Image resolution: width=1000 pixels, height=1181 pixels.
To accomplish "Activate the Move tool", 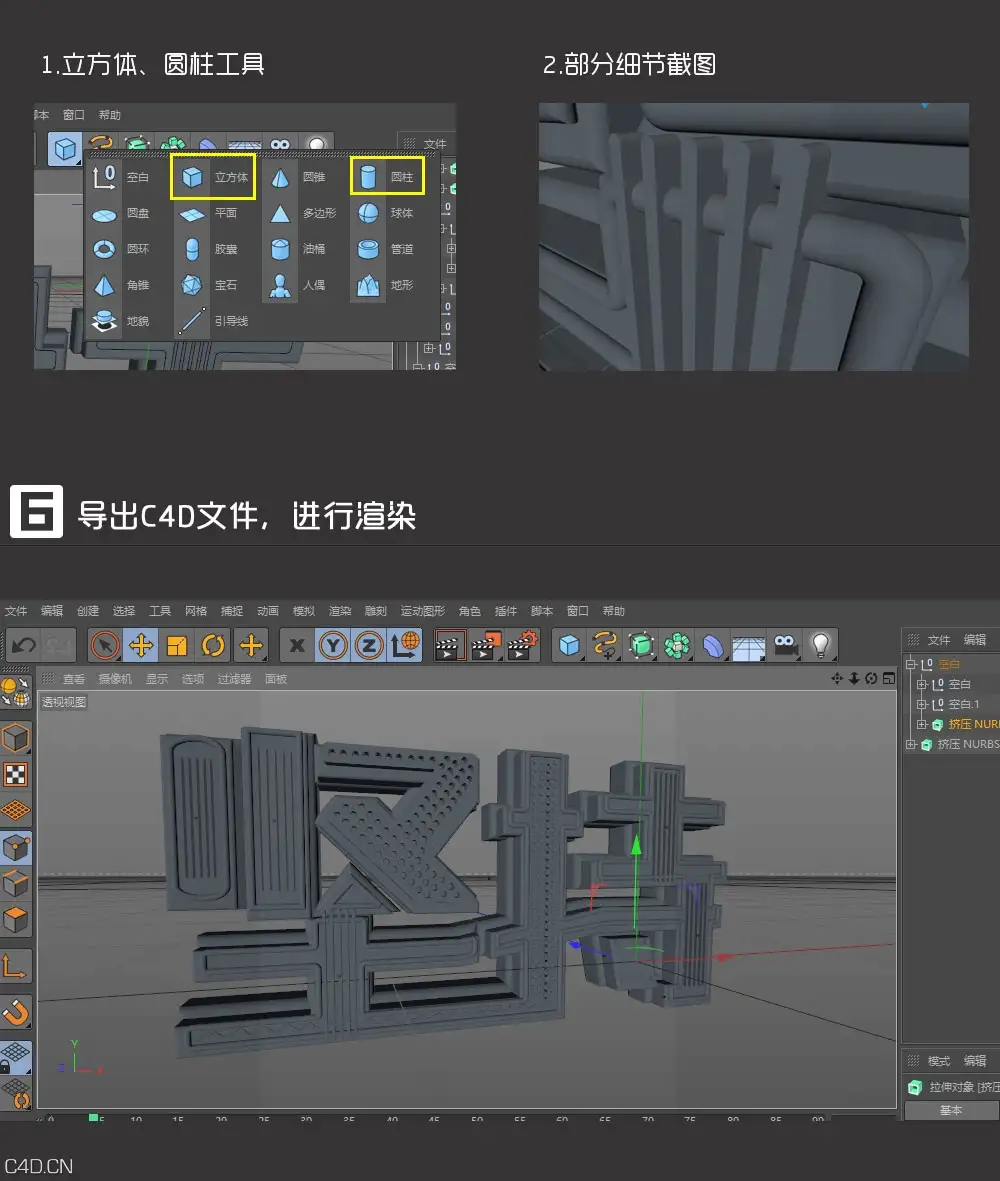I will pos(141,645).
